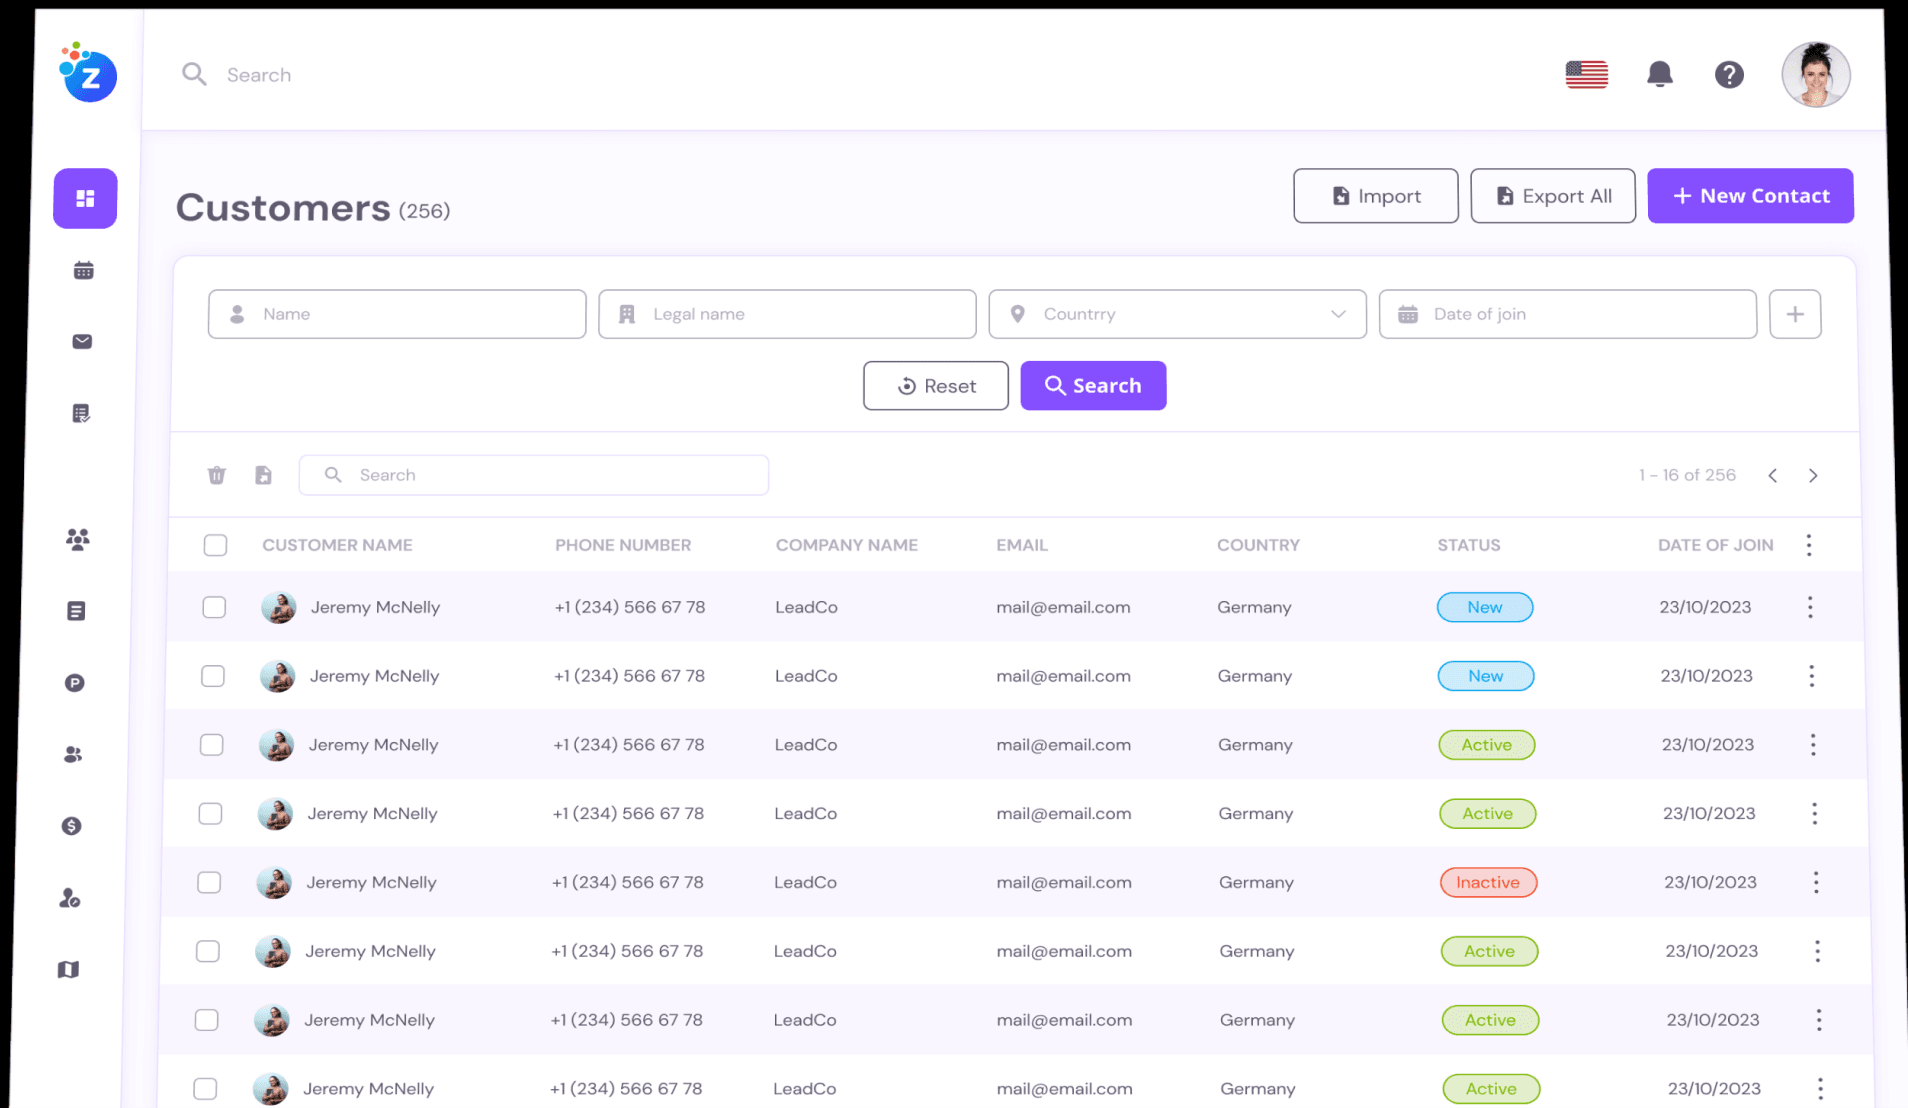The height and width of the screenshot is (1108, 1908).
Task: Check the Inactive row checkbox
Action: pyautogui.click(x=209, y=882)
